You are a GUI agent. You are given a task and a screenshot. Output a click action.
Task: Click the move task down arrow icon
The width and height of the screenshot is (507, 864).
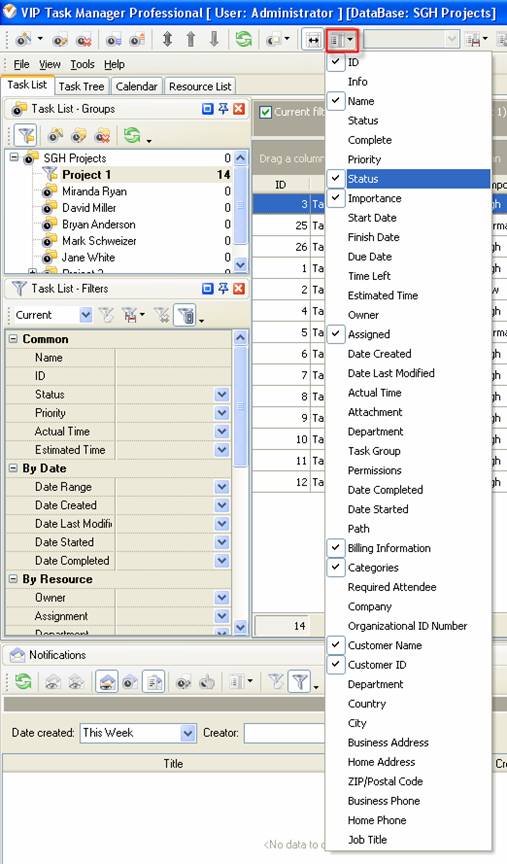(x=214, y=39)
